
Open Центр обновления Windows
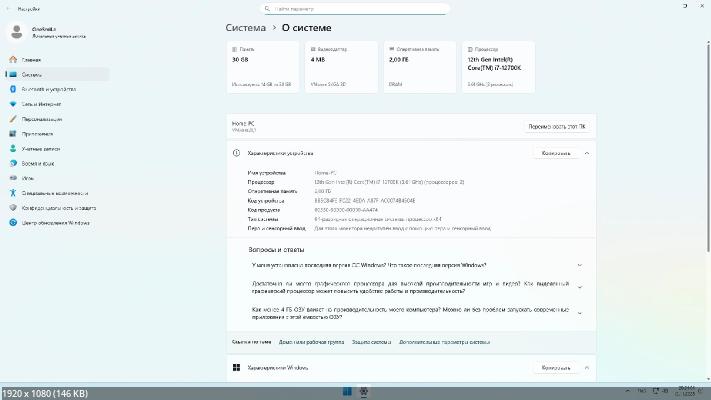[x=56, y=222]
